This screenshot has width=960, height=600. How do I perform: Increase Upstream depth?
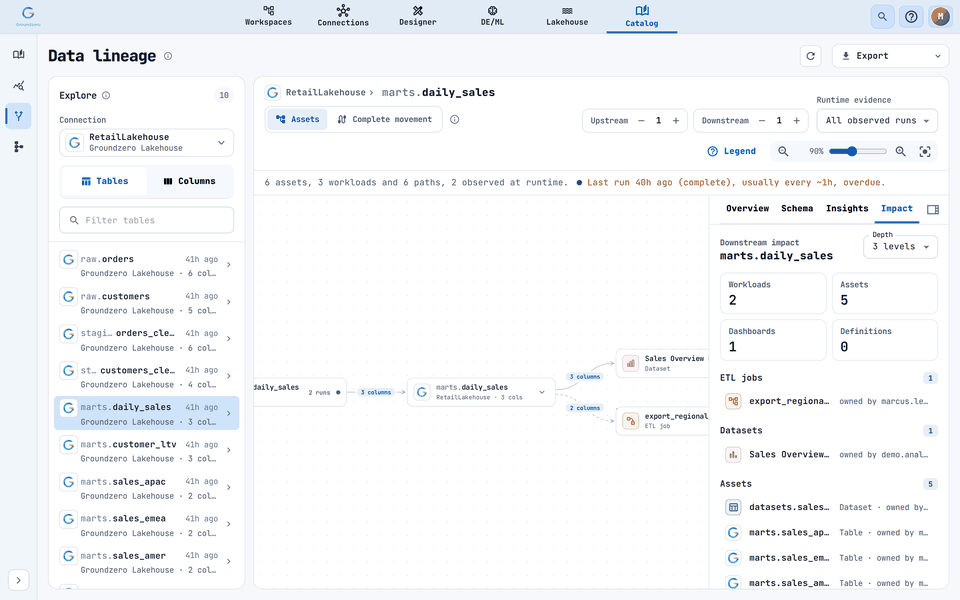pyautogui.click(x=676, y=121)
